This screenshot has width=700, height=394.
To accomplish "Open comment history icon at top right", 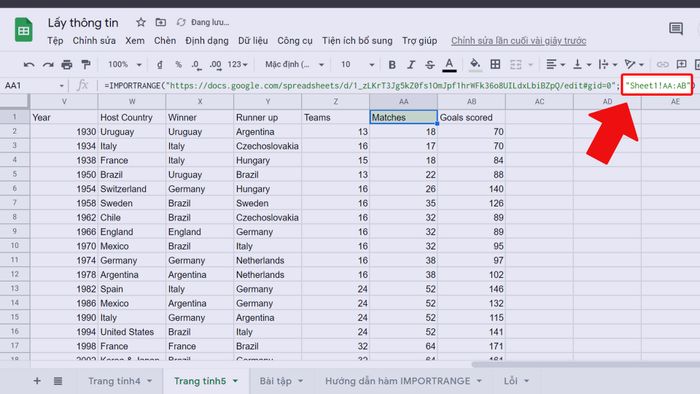I will pyautogui.click(x=676, y=29).
